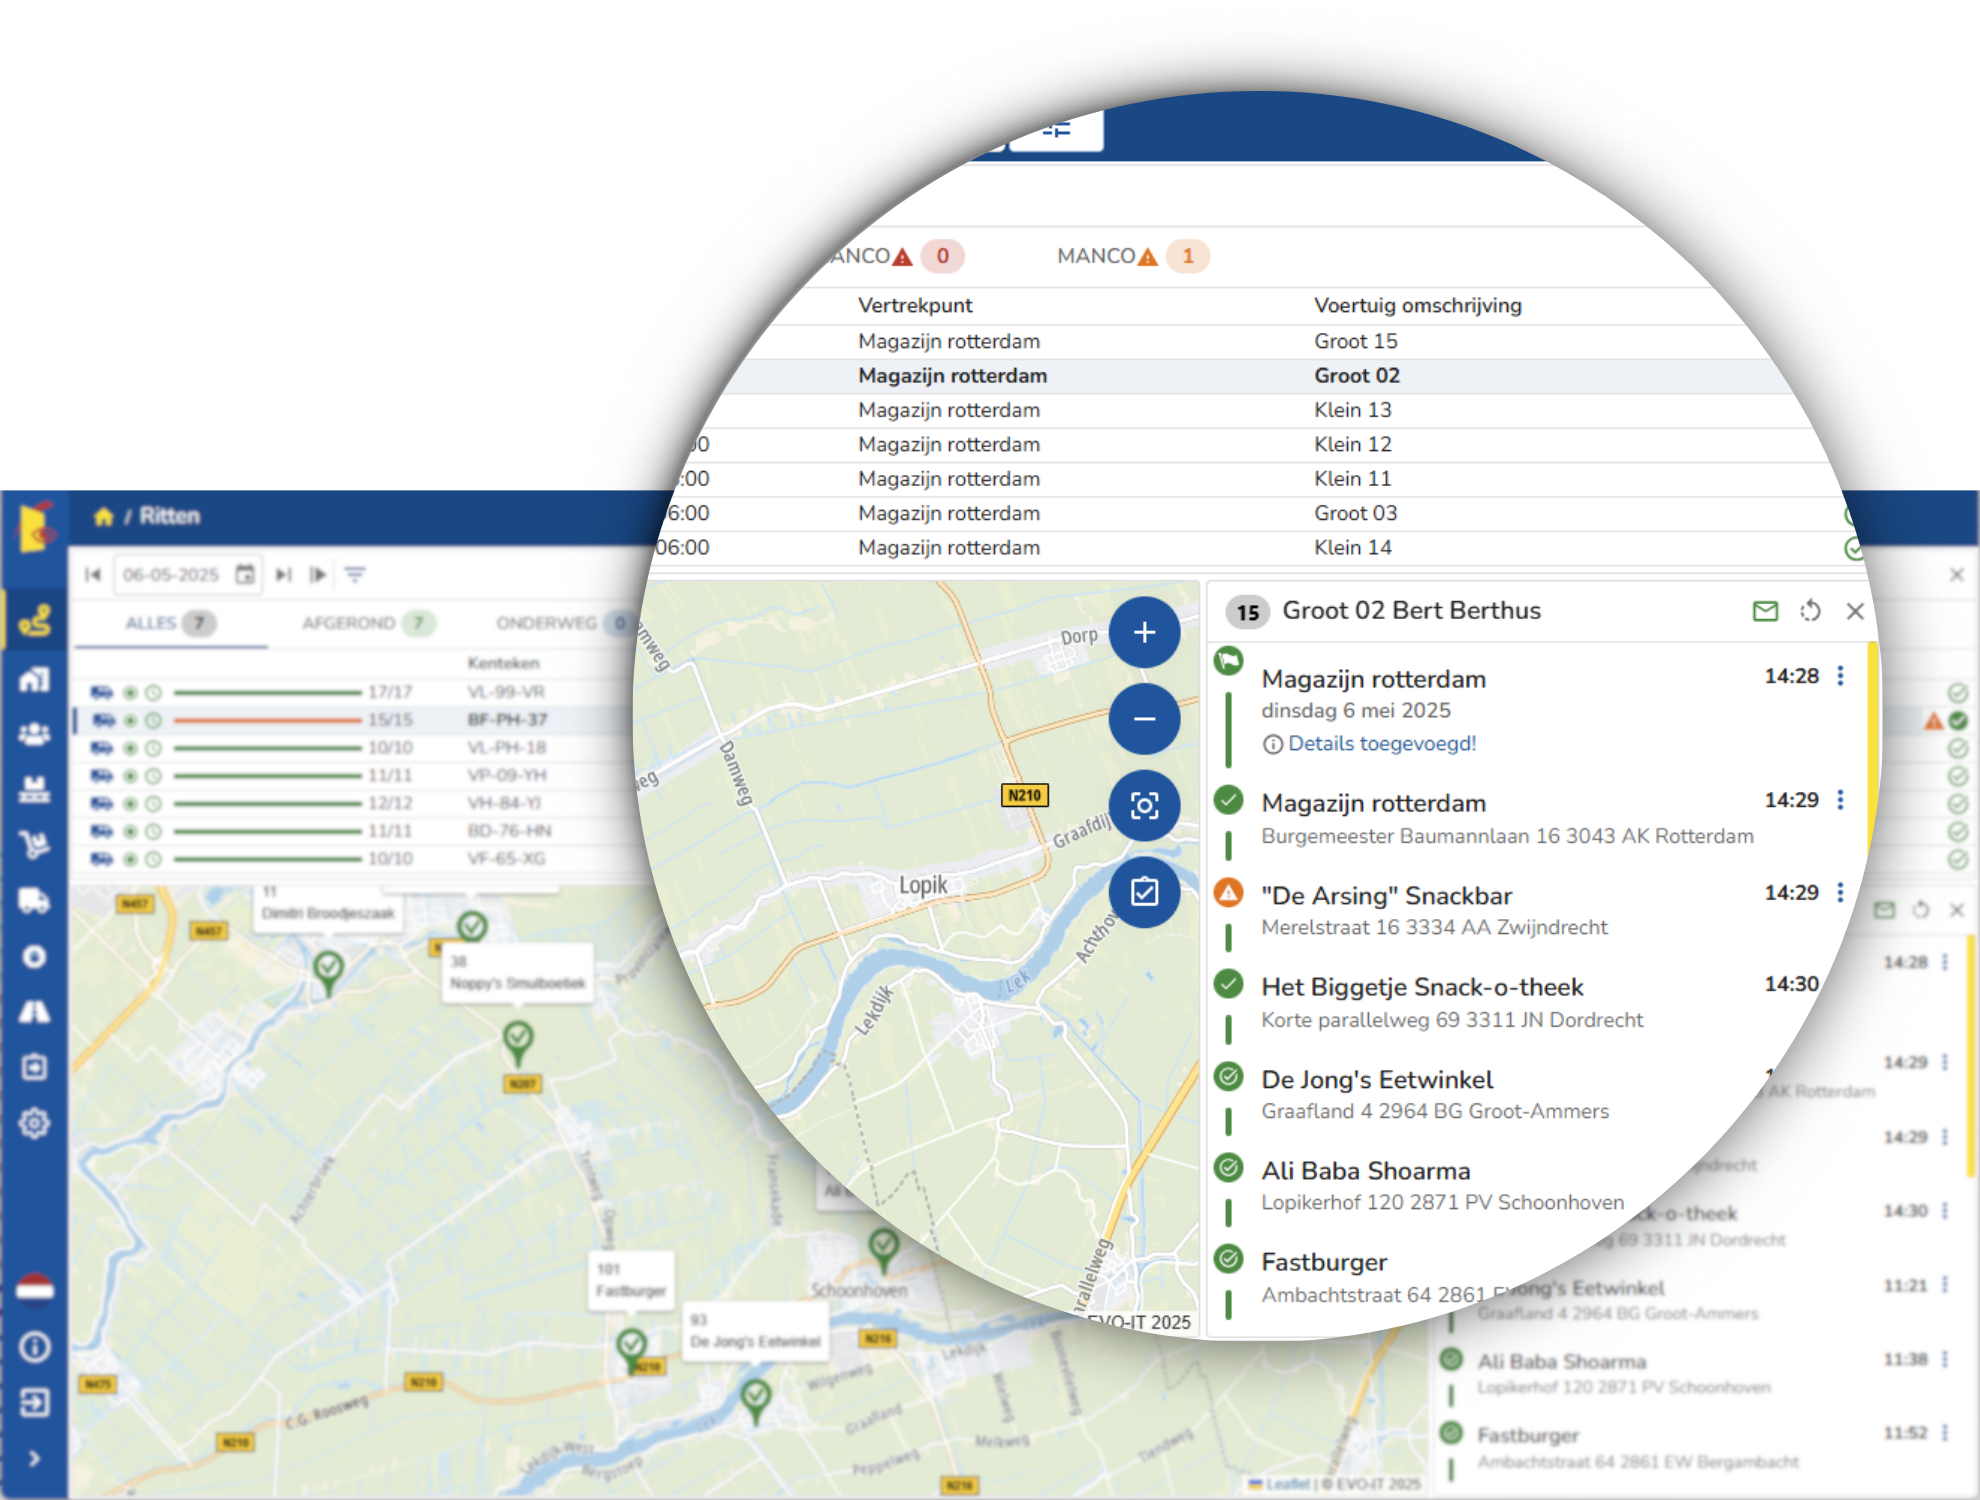Click the app logo in top-left corner
The width and height of the screenshot is (1980, 1500).
tap(35, 525)
